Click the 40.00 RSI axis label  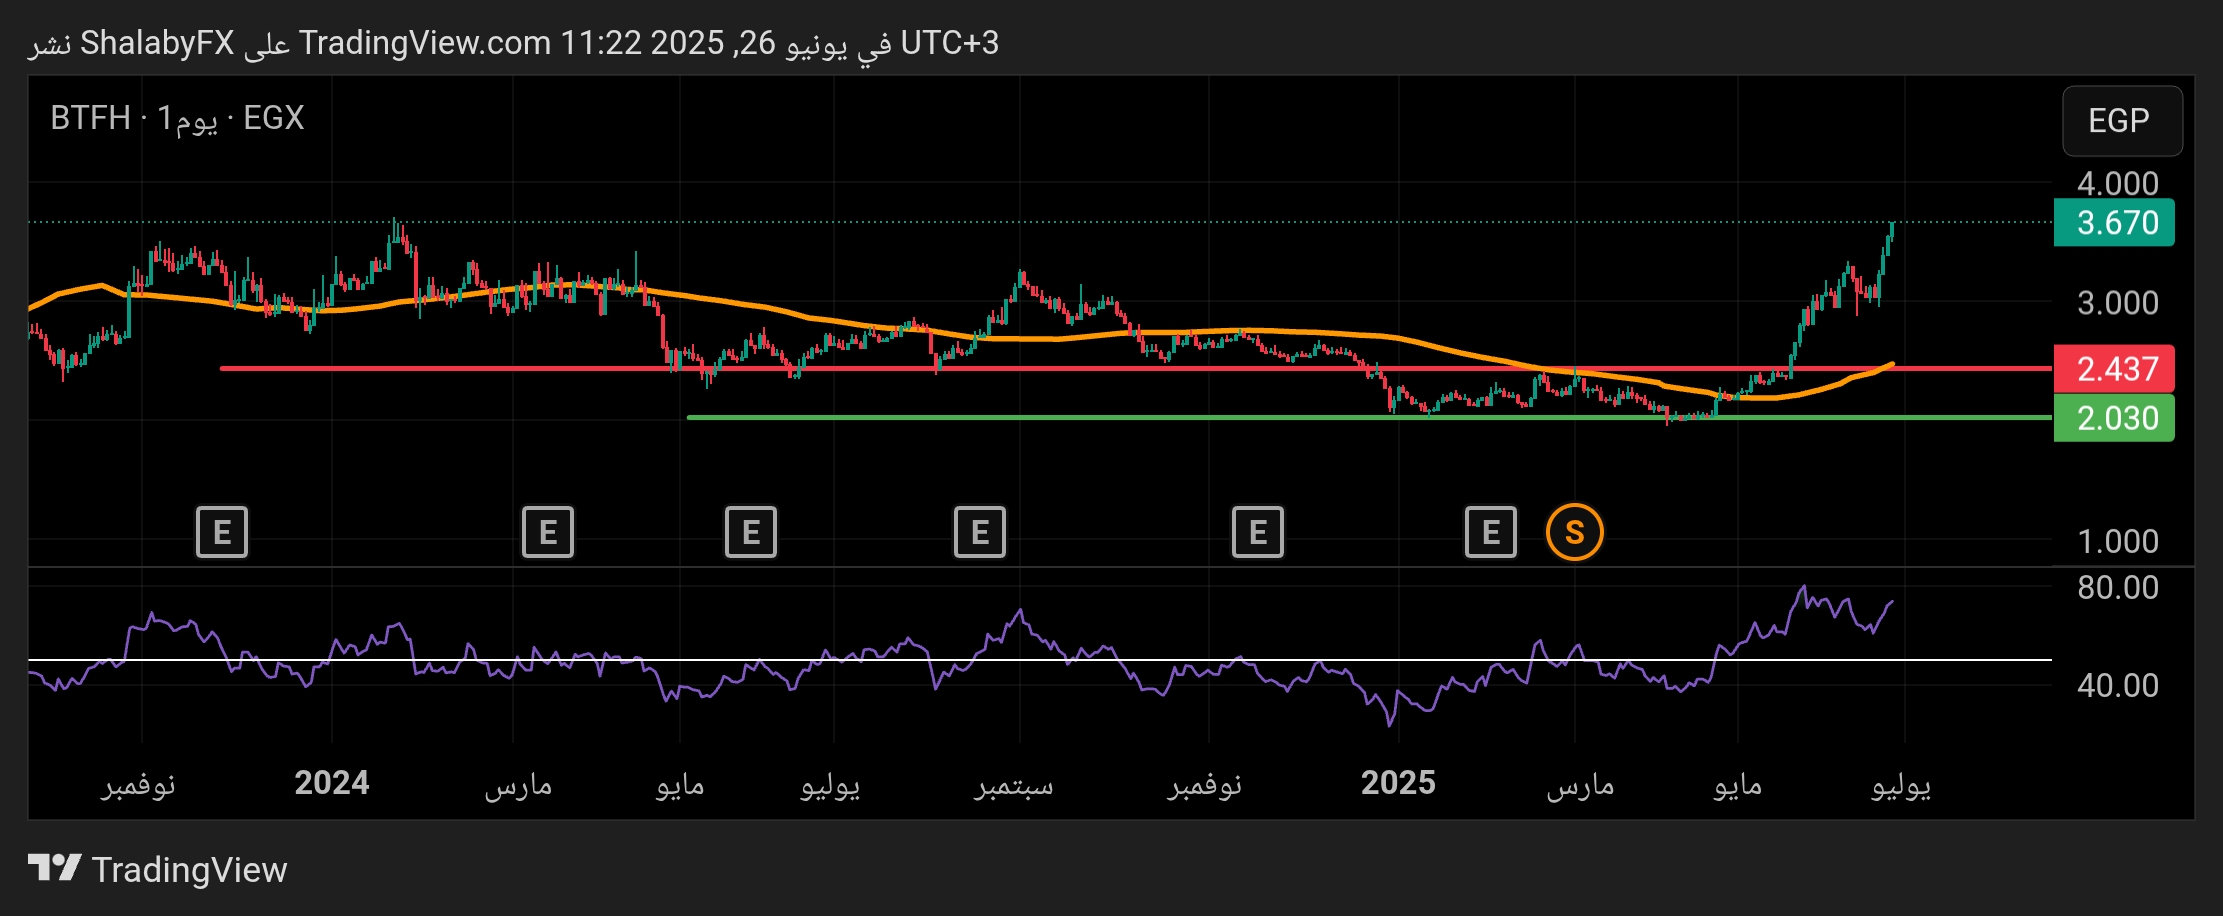2118,685
